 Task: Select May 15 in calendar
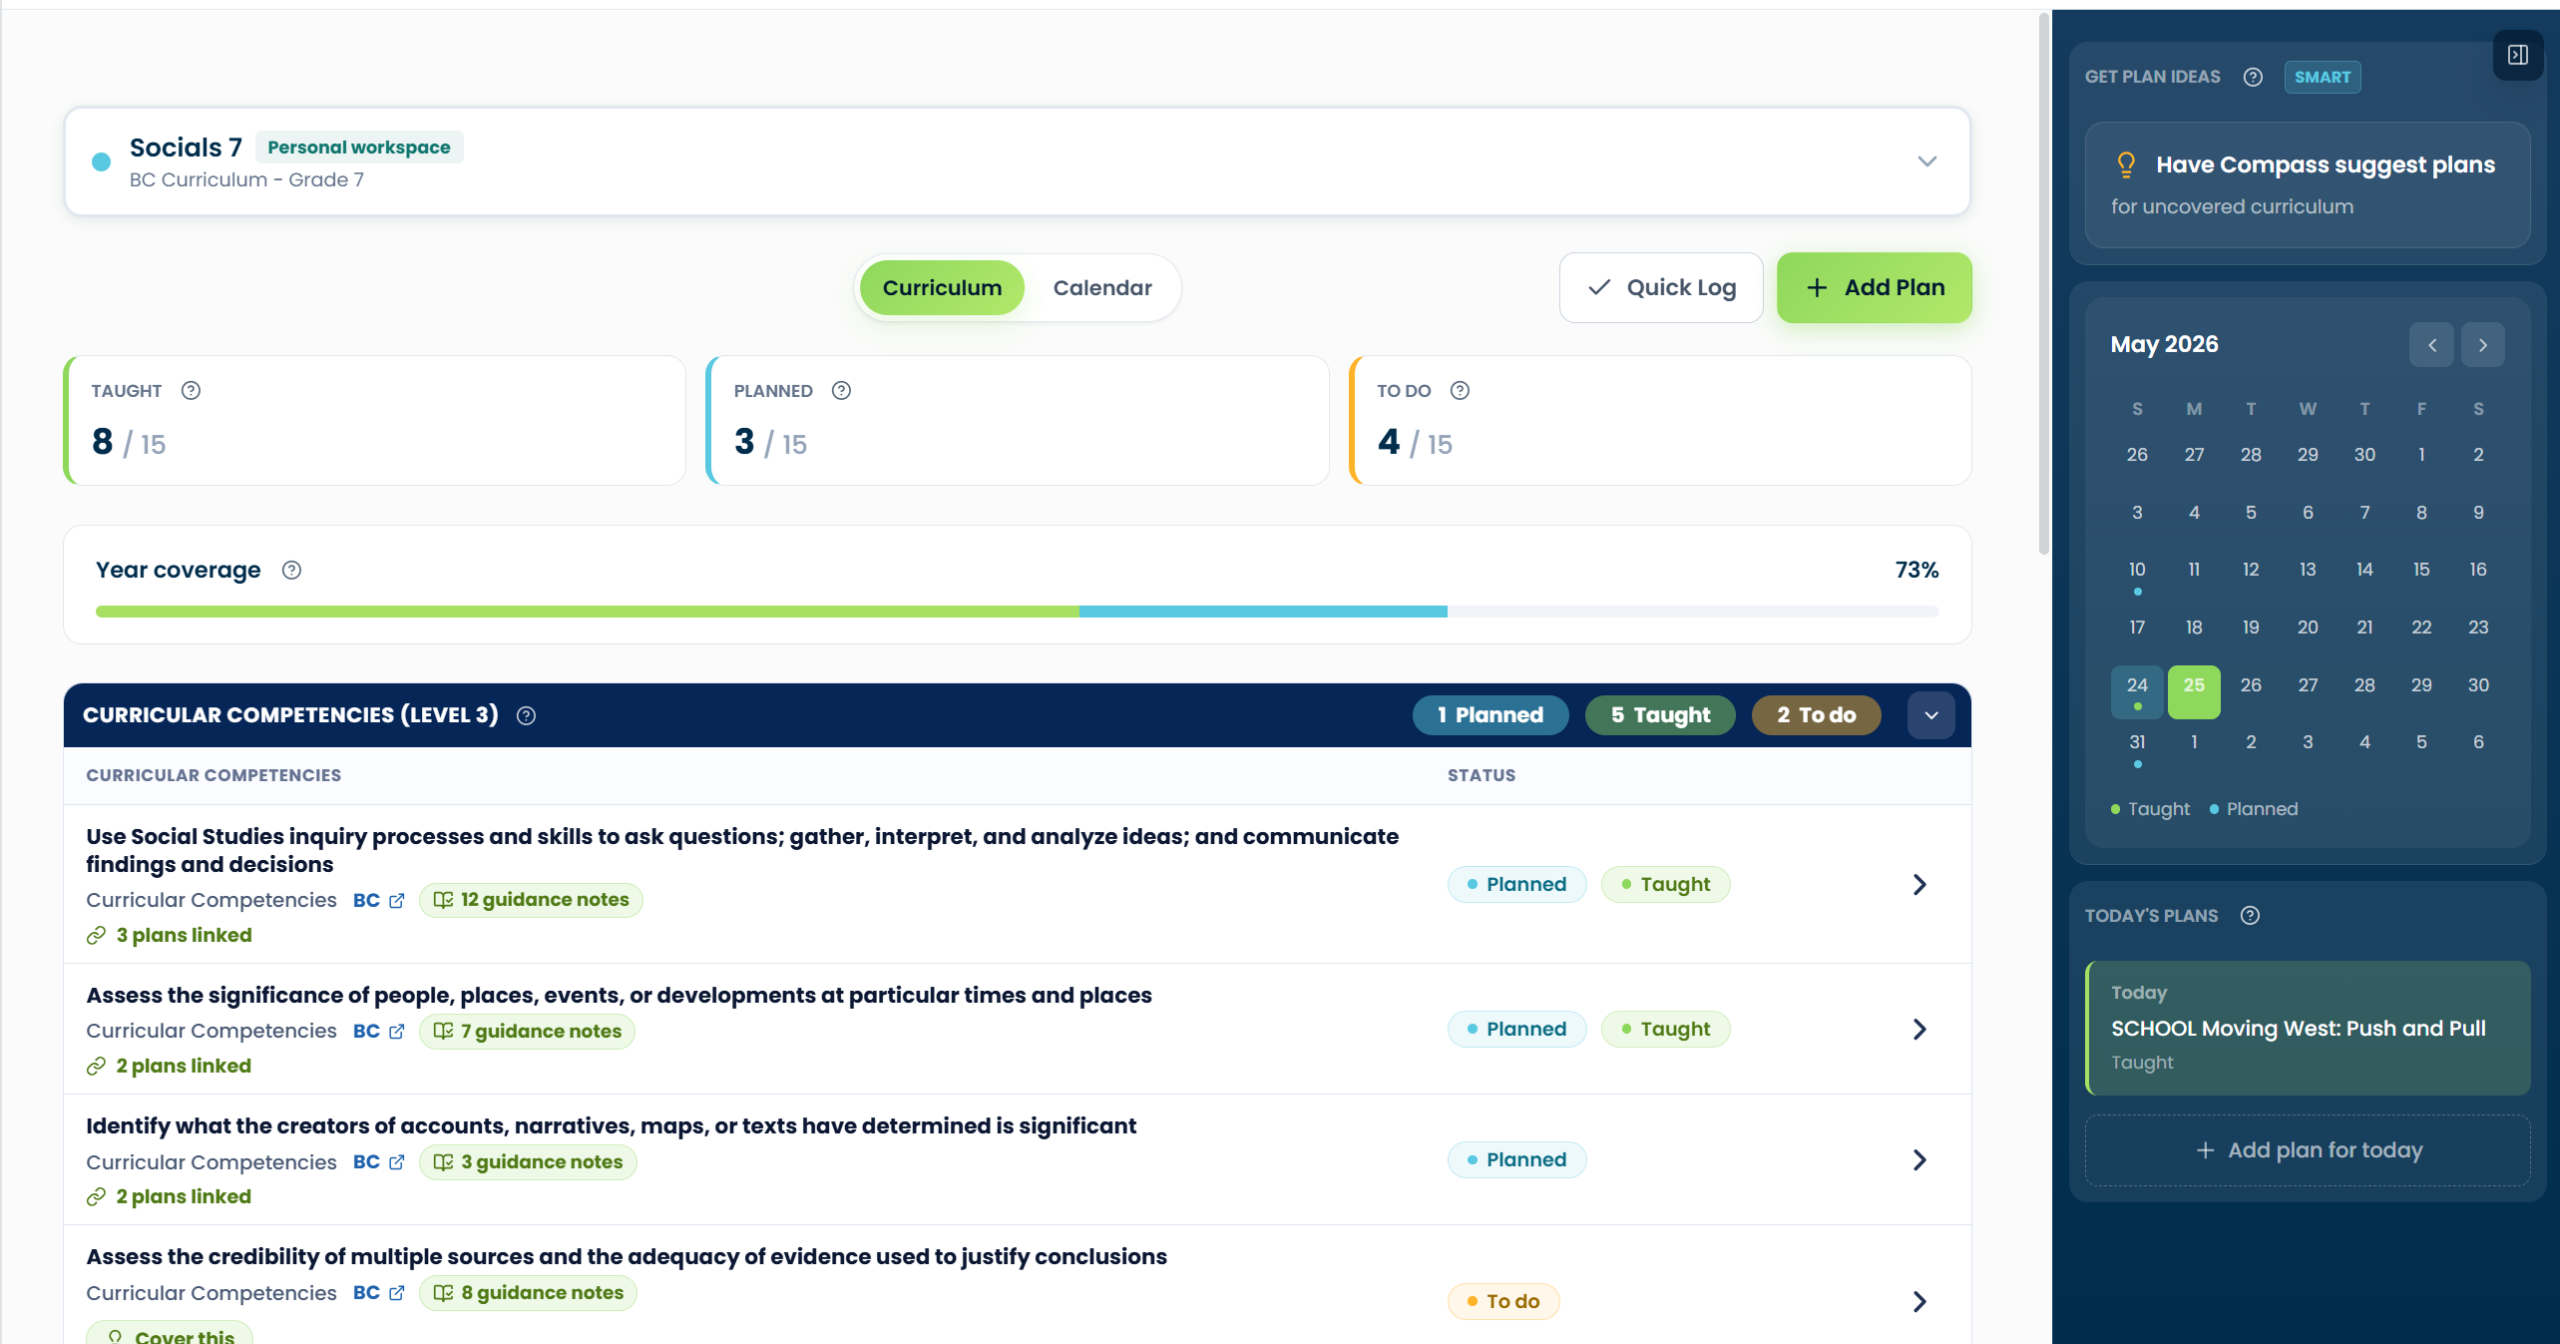(x=2421, y=570)
